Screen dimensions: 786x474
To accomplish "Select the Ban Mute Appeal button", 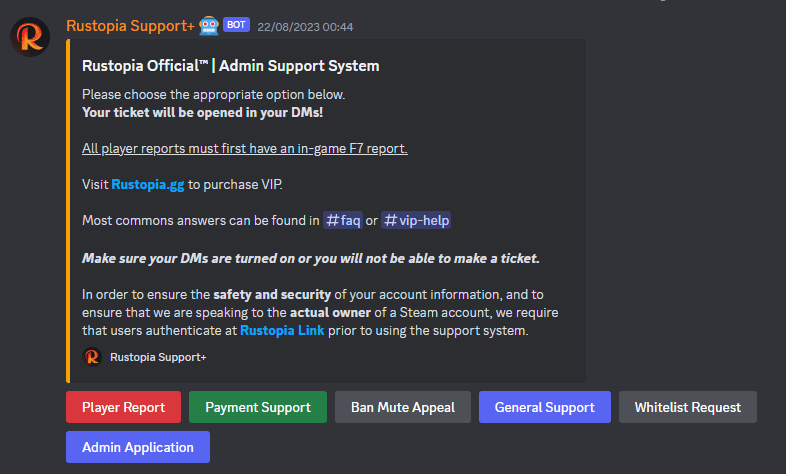I will (403, 407).
